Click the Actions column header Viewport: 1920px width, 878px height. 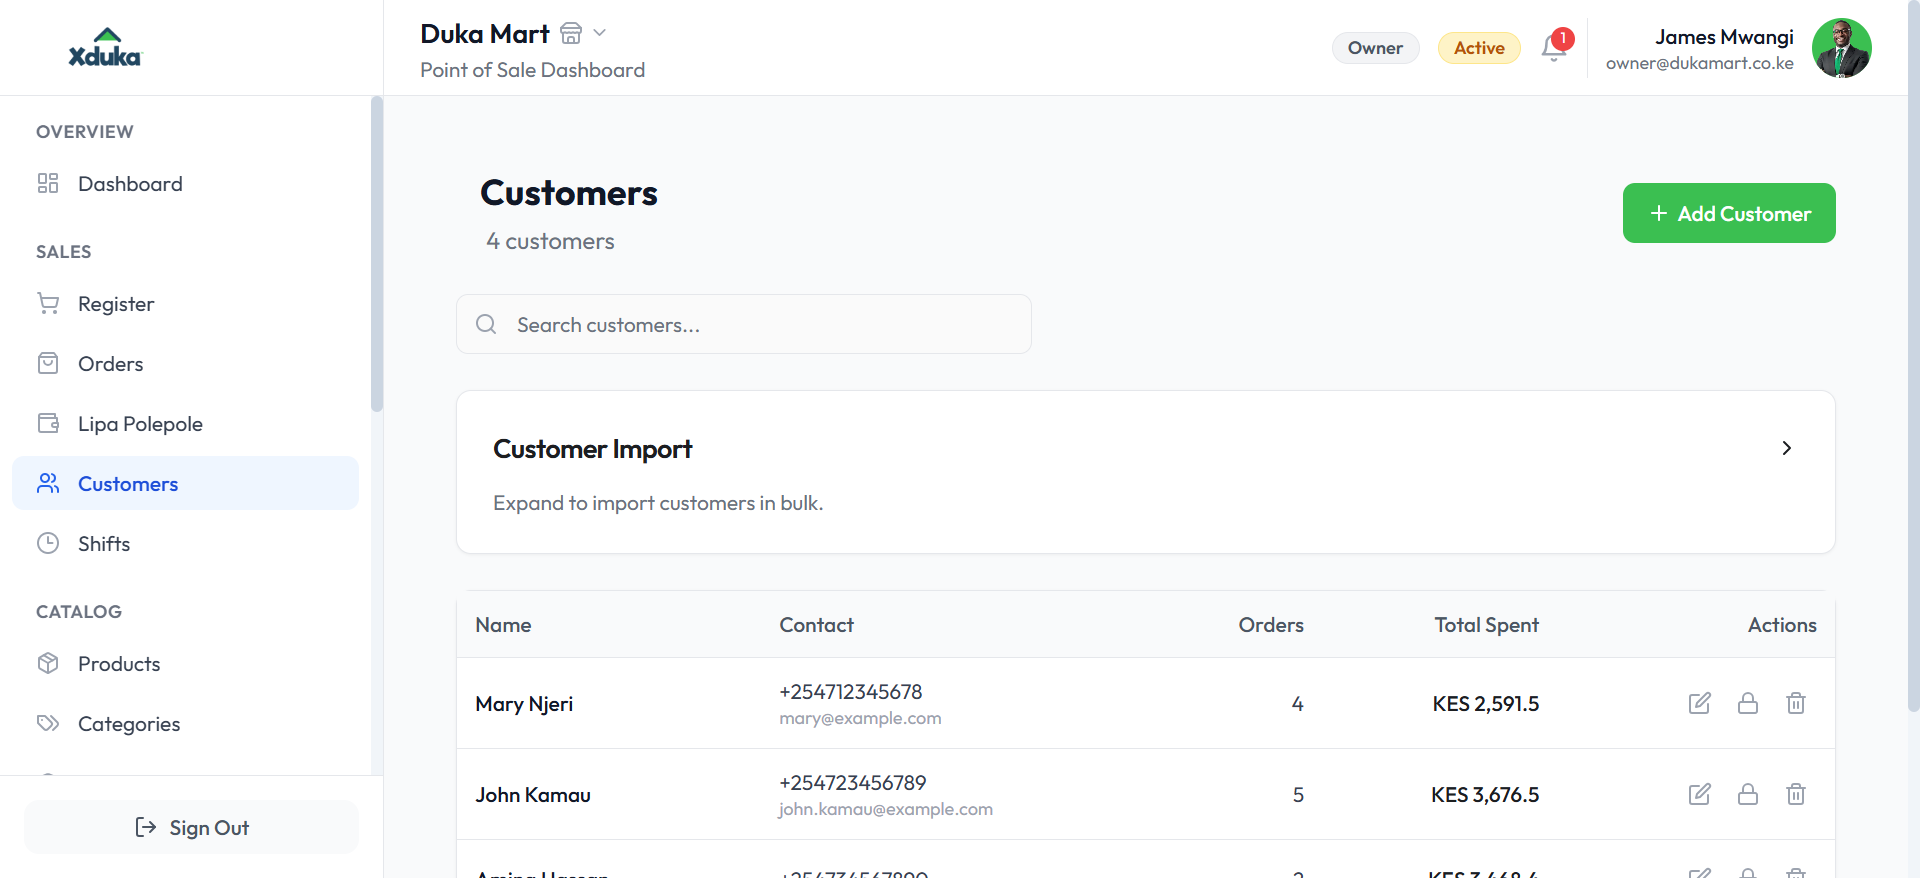pos(1782,625)
